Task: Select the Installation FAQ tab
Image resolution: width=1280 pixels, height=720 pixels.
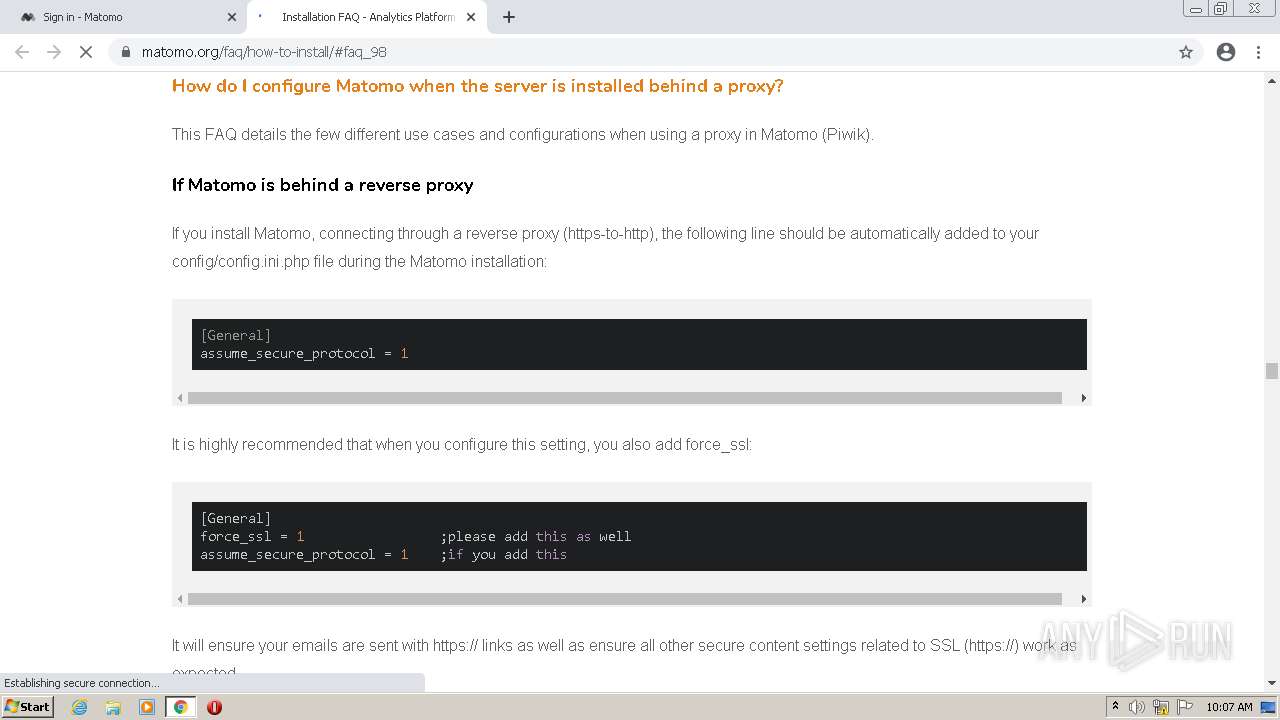Action: tap(367, 17)
